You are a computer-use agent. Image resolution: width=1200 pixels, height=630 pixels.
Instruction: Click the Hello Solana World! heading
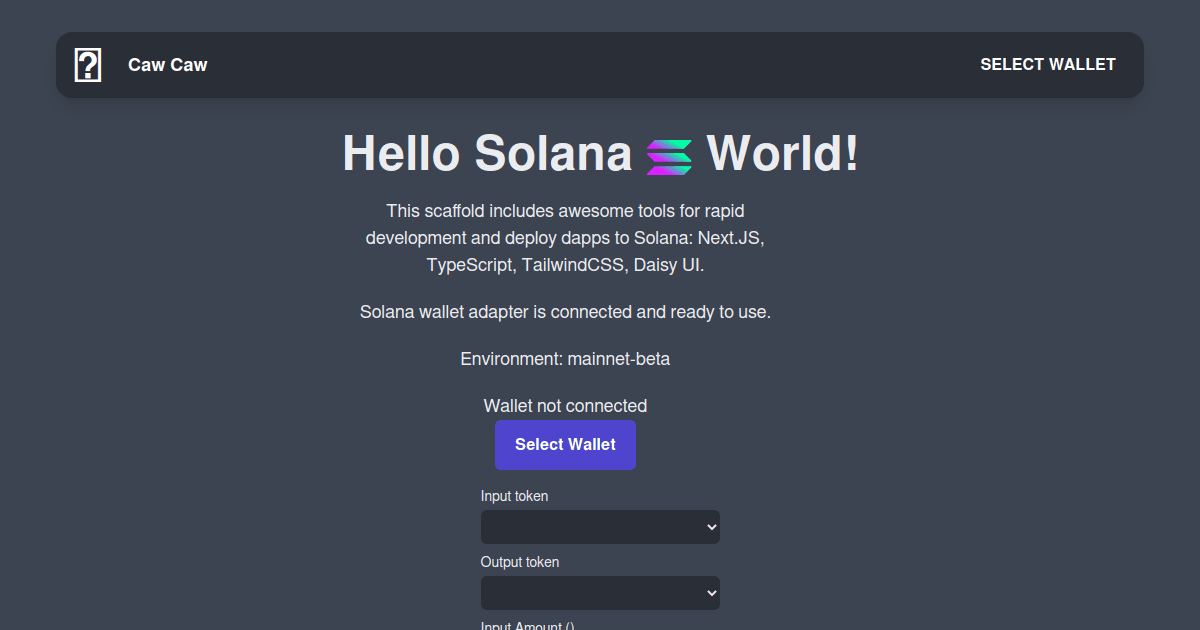click(599, 155)
